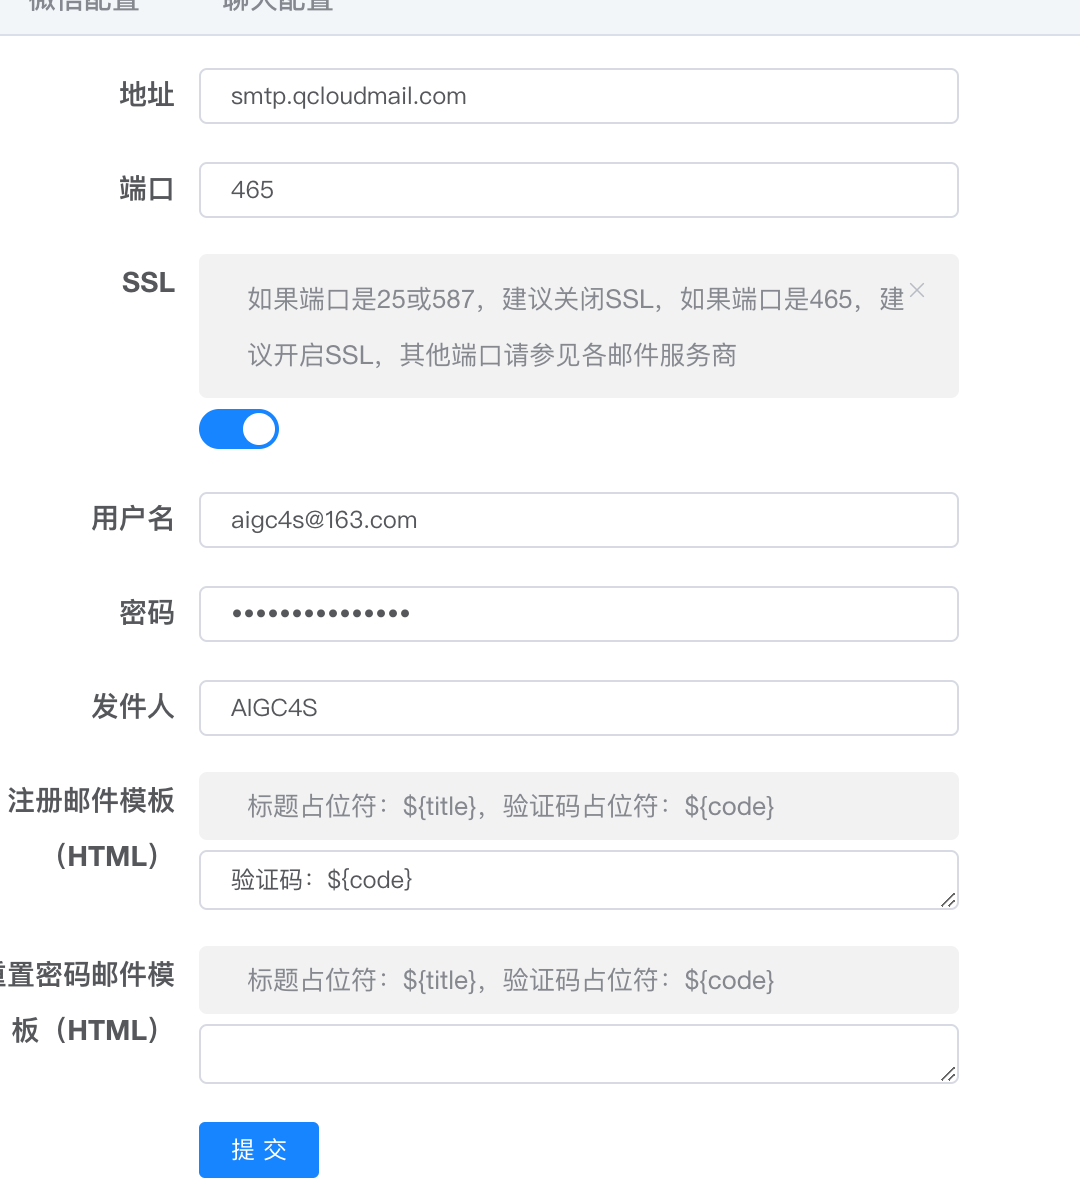Open the 聊天配置 tab
The width and height of the screenshot is (1080, 1192).
[x=278, y=6]
